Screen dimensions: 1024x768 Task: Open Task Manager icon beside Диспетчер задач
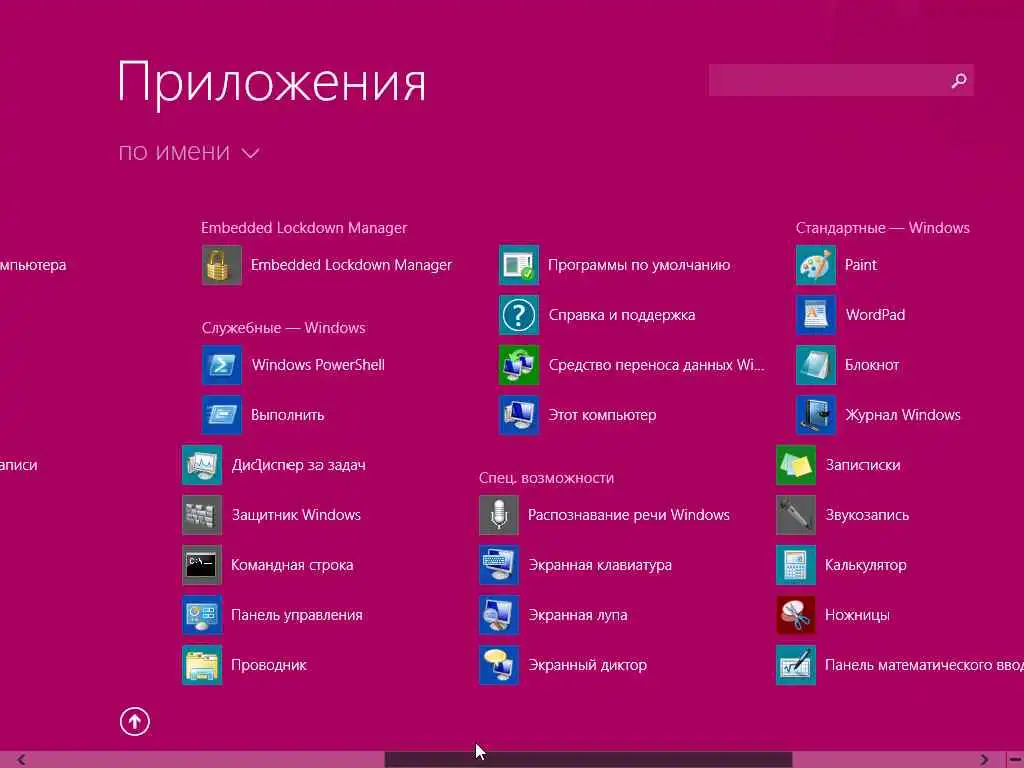click(202, 465)
